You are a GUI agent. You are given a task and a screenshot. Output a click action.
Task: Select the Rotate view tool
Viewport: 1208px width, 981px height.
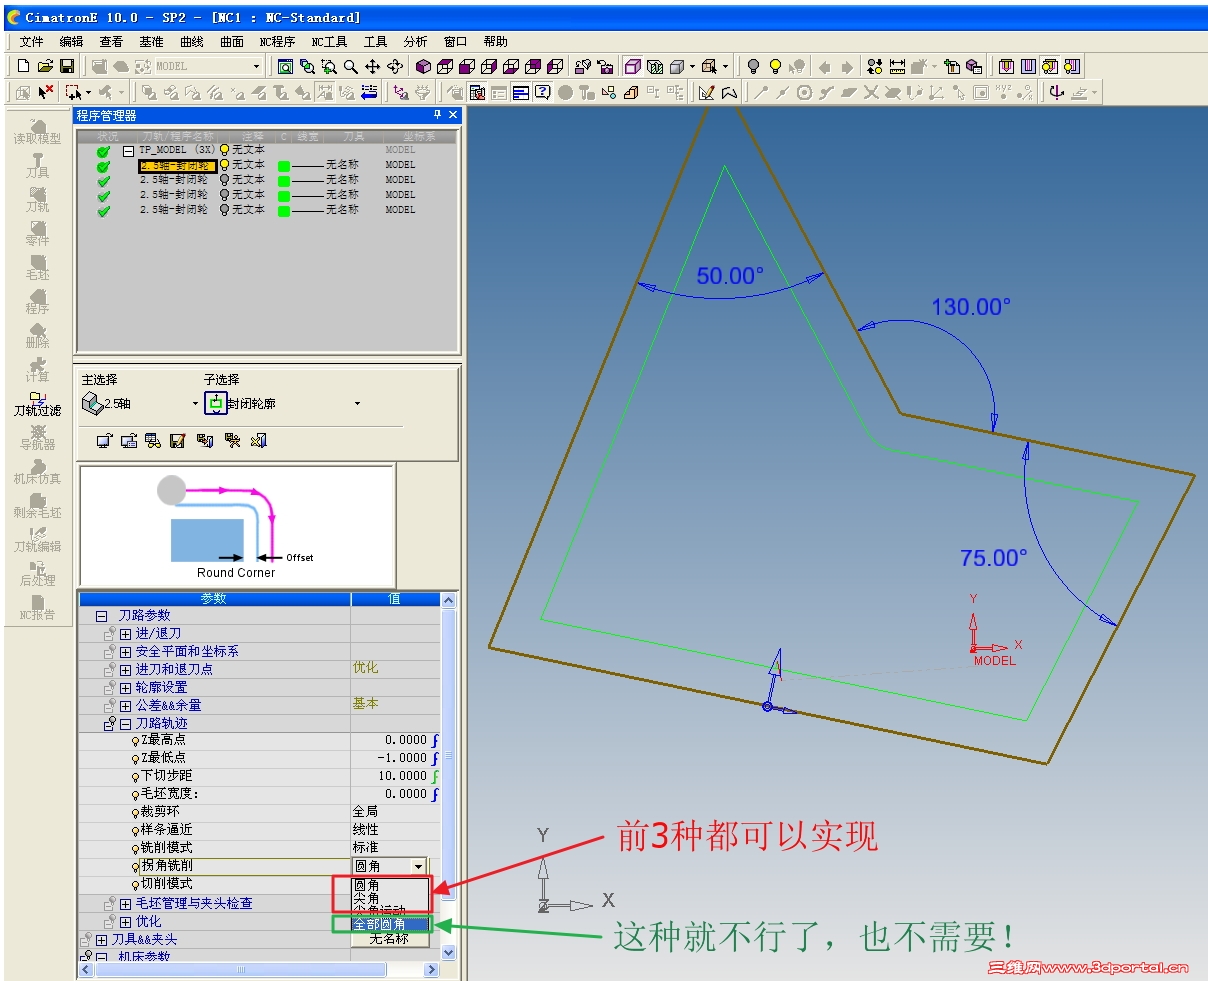pos(394,66)
